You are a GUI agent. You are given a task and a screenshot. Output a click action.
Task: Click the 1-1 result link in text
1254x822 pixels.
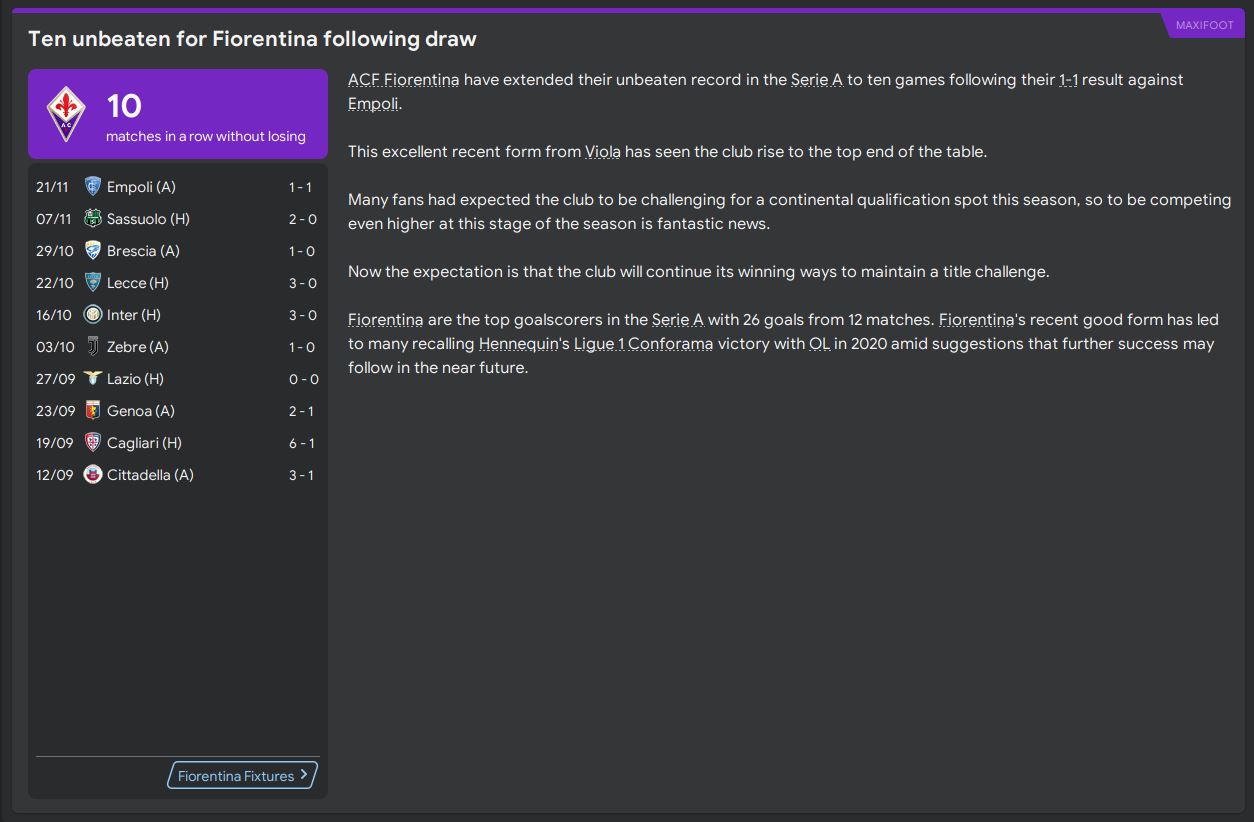tap(1068, 80)
